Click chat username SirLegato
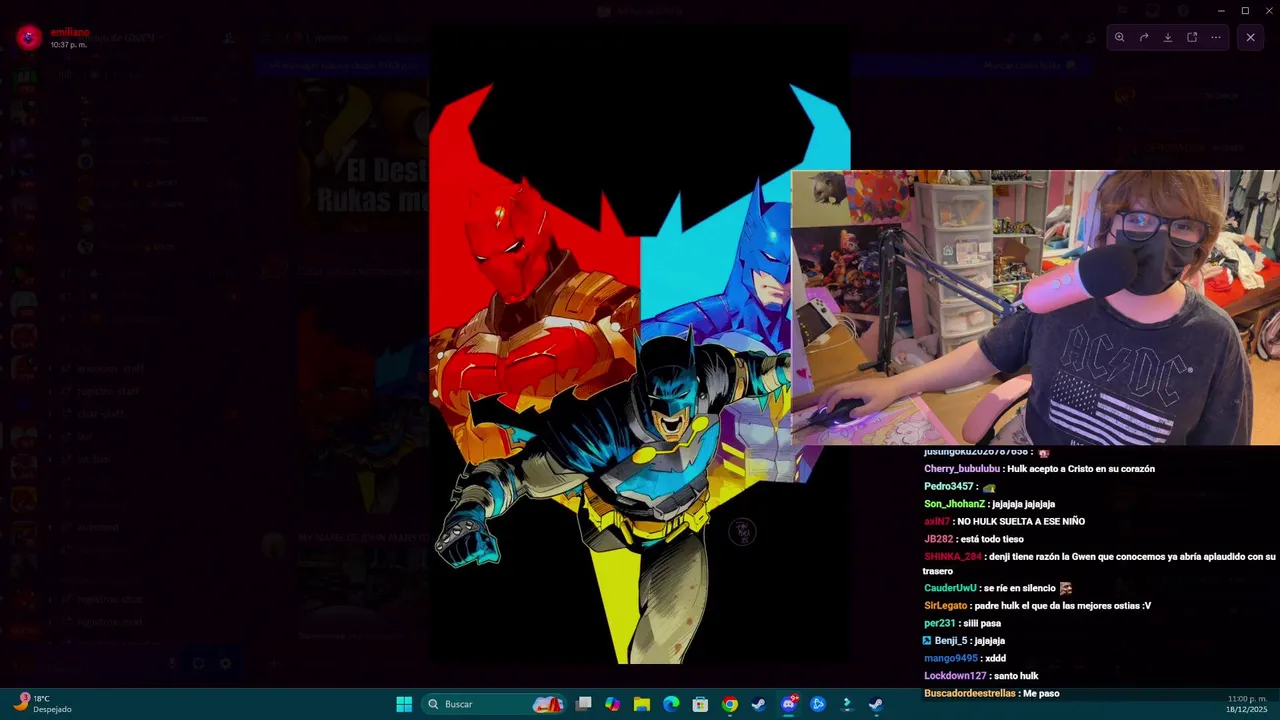This screenshot has width=1280, height=720. coord(946,606)
